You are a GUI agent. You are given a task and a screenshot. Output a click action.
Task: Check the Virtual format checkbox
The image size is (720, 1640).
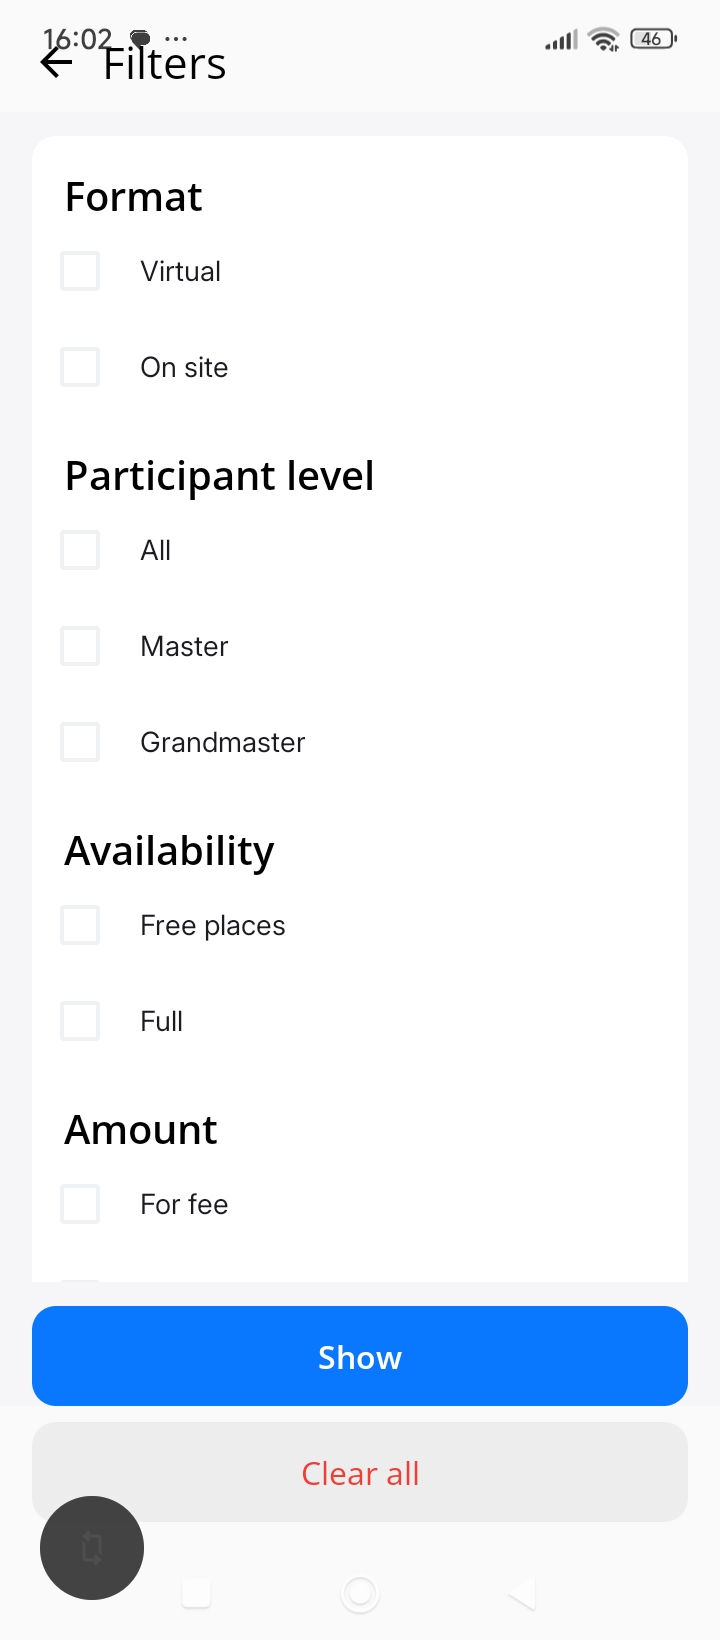(x=80, y=271)
